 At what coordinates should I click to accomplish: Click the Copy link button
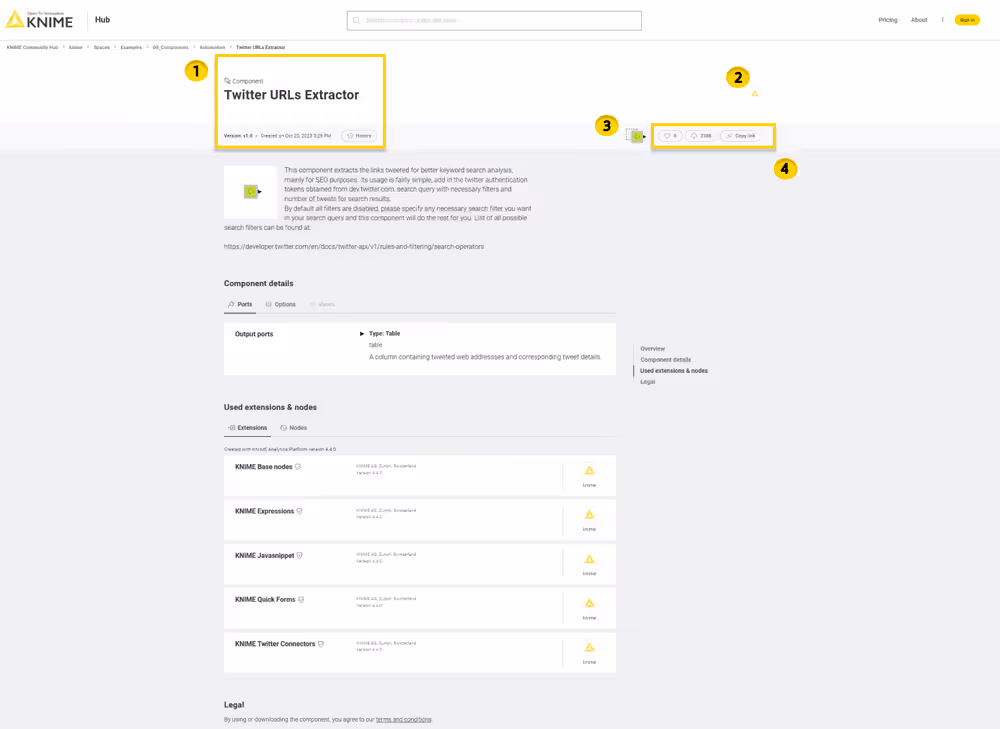[740, 135]
